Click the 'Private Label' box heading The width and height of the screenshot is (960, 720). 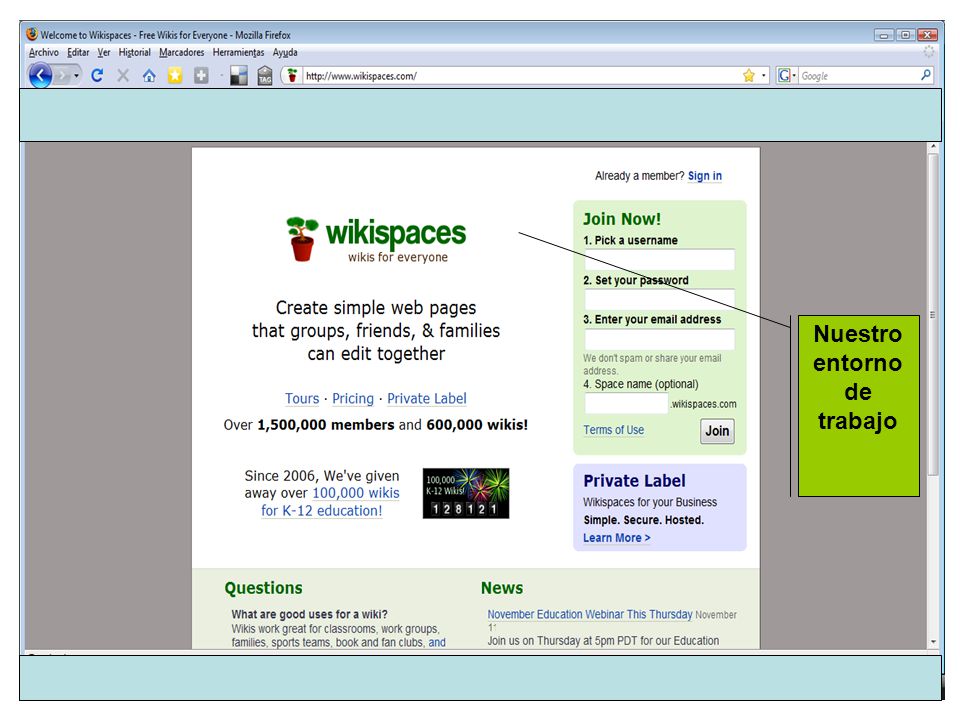point(634,481)
